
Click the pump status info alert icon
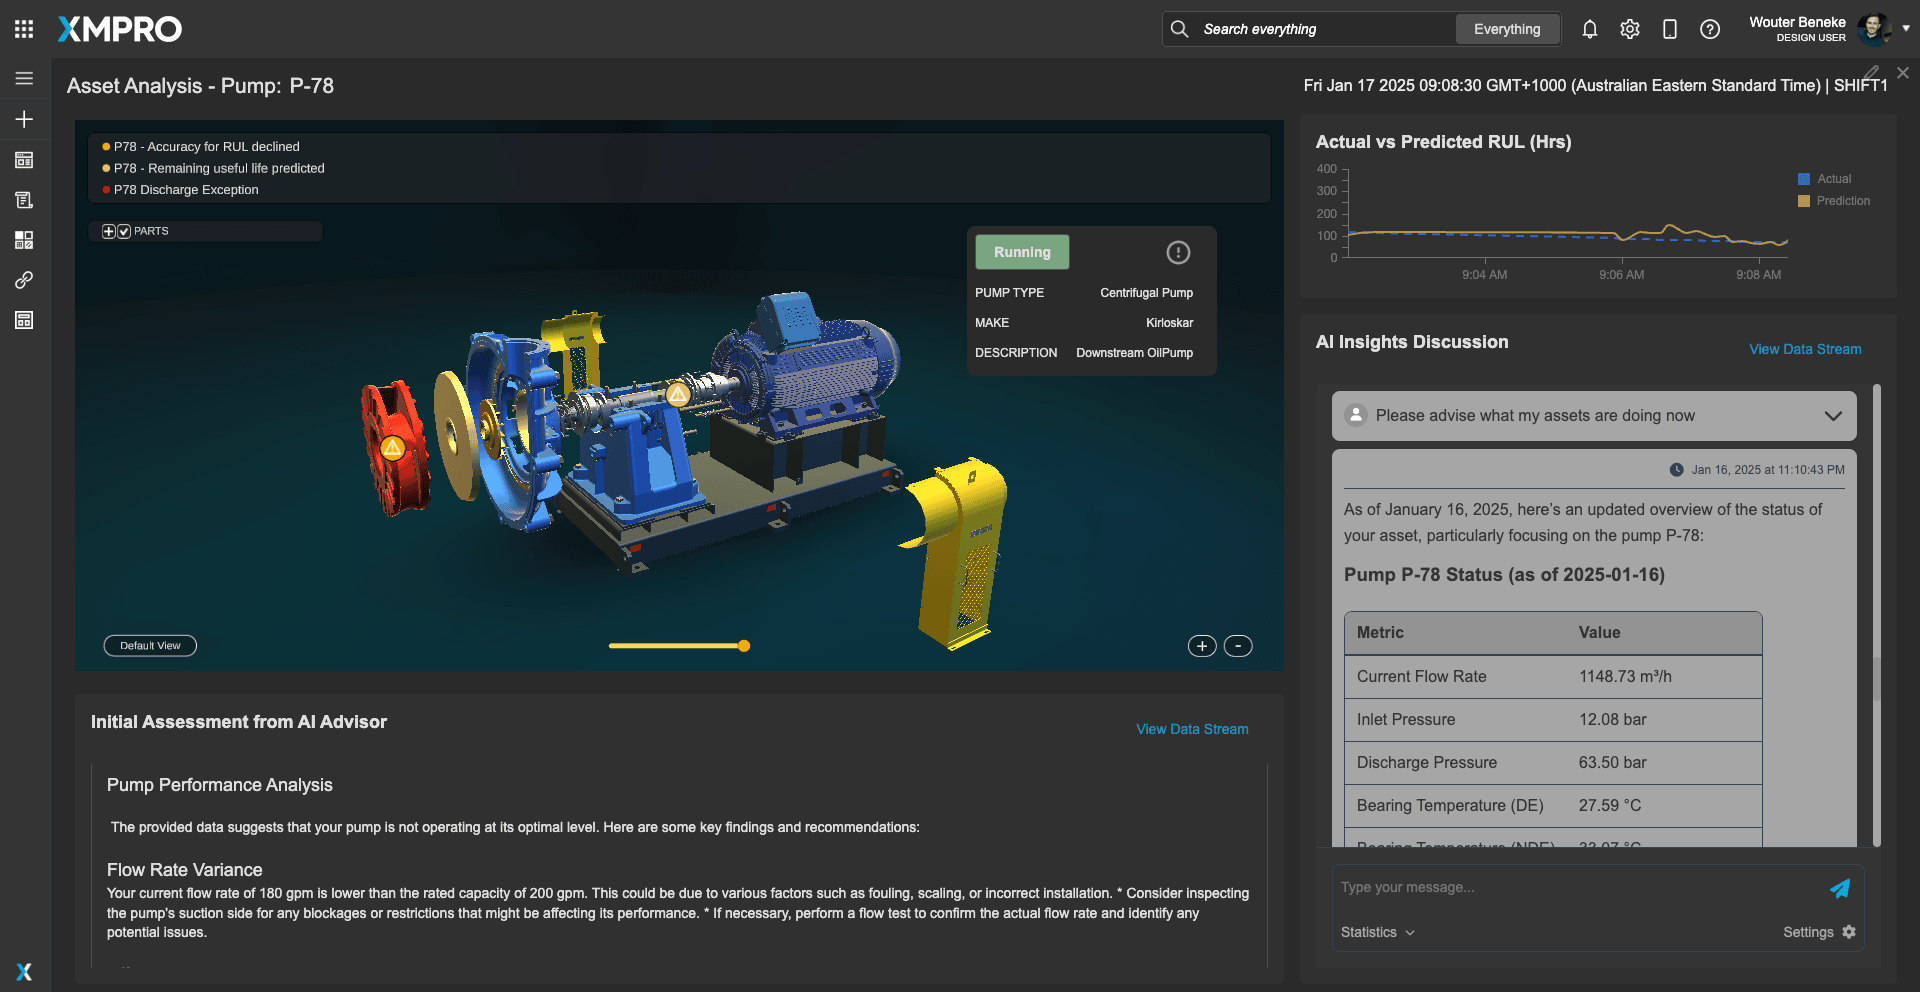coord(1178,252)
